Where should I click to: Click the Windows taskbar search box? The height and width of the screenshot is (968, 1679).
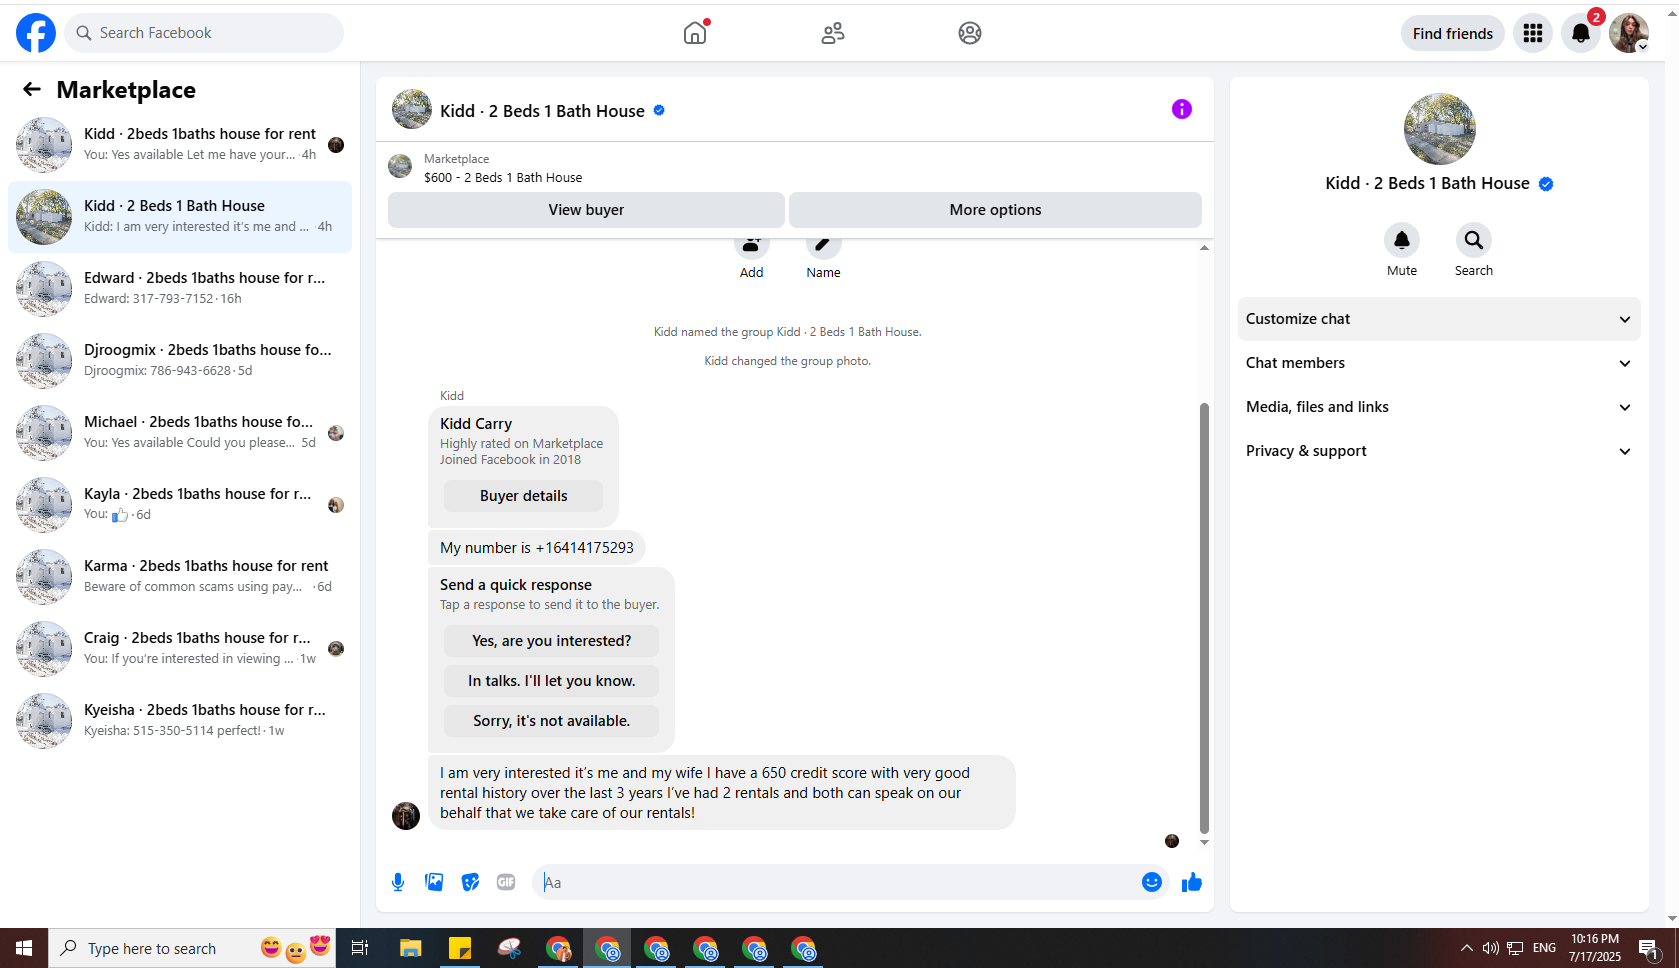190,948
